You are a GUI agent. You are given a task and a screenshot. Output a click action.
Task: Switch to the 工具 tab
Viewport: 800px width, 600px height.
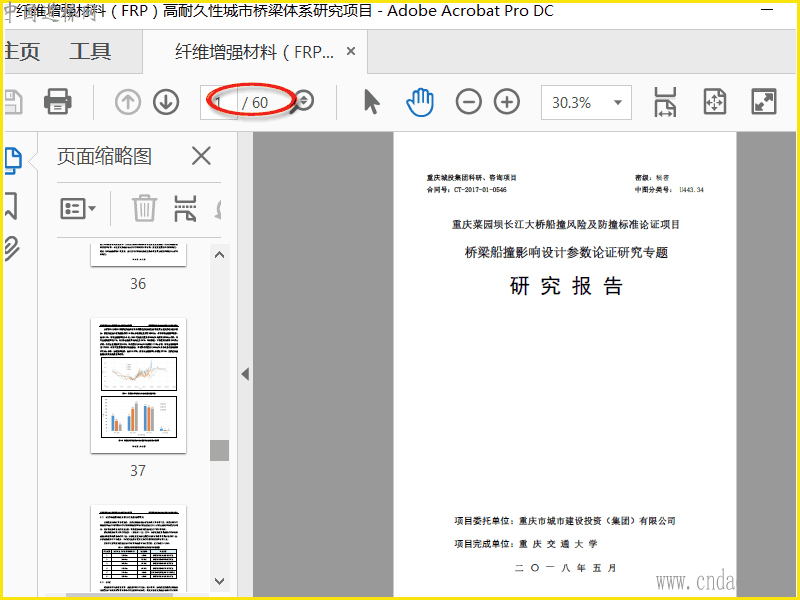point(90,52)
